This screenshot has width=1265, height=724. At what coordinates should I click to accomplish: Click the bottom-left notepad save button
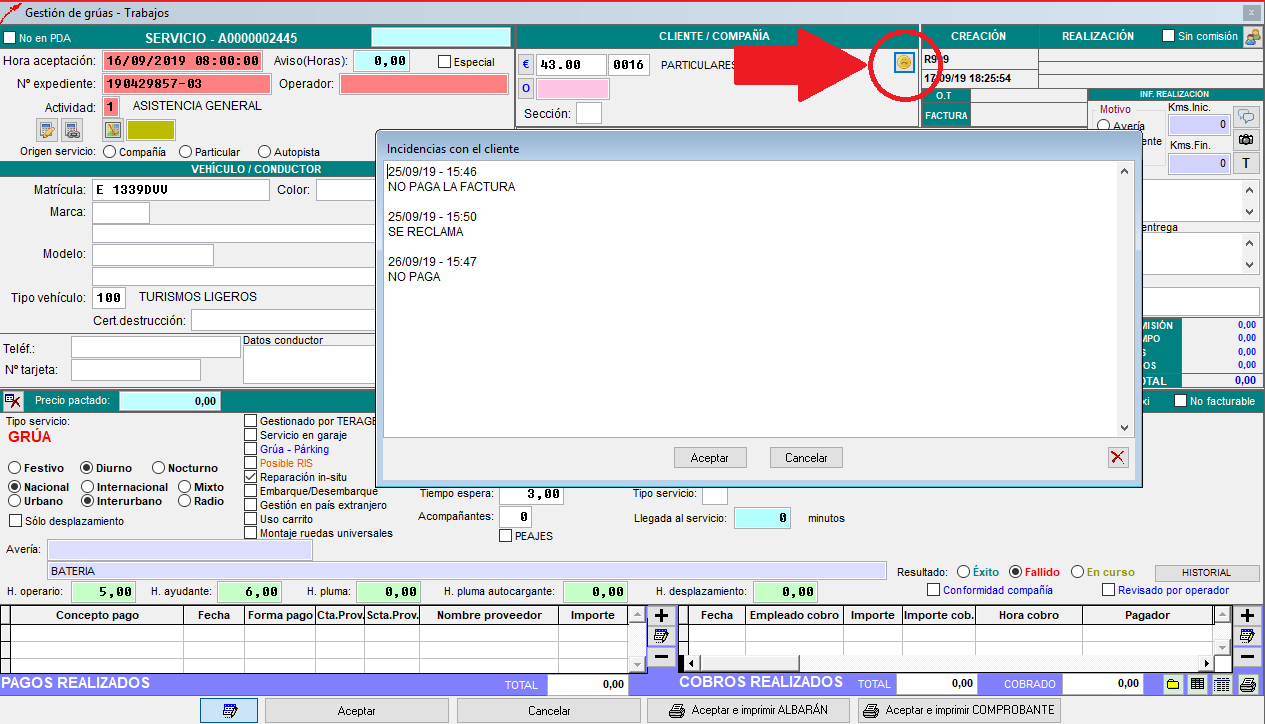(x=229, y=711)
